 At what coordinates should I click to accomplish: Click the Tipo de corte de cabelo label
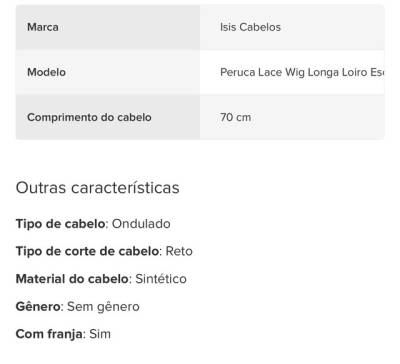click(x=87, y=251)
